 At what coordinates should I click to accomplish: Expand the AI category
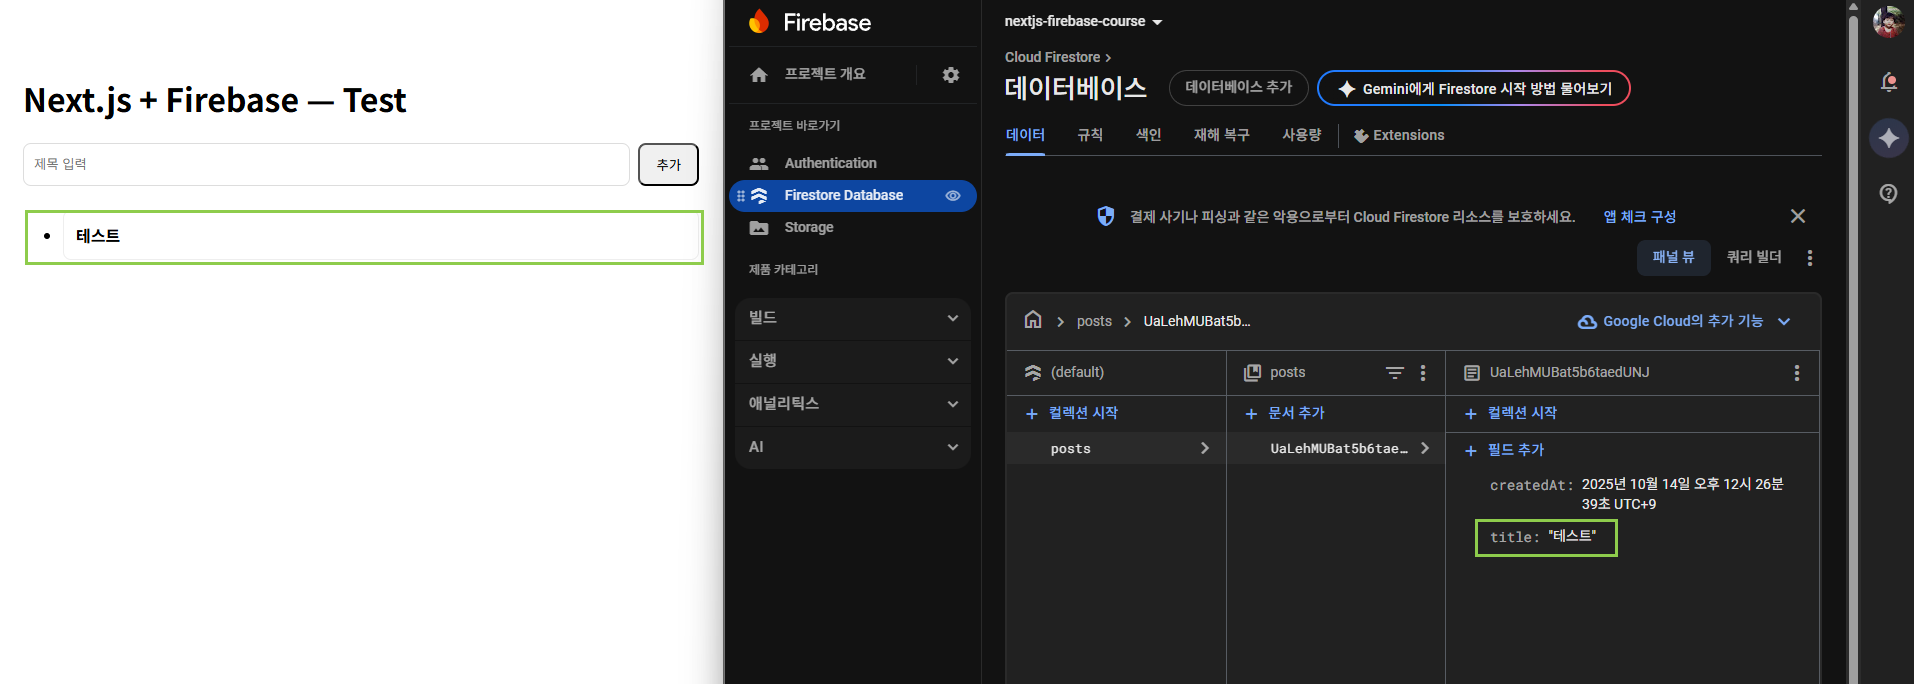click(x=853, y=447)
